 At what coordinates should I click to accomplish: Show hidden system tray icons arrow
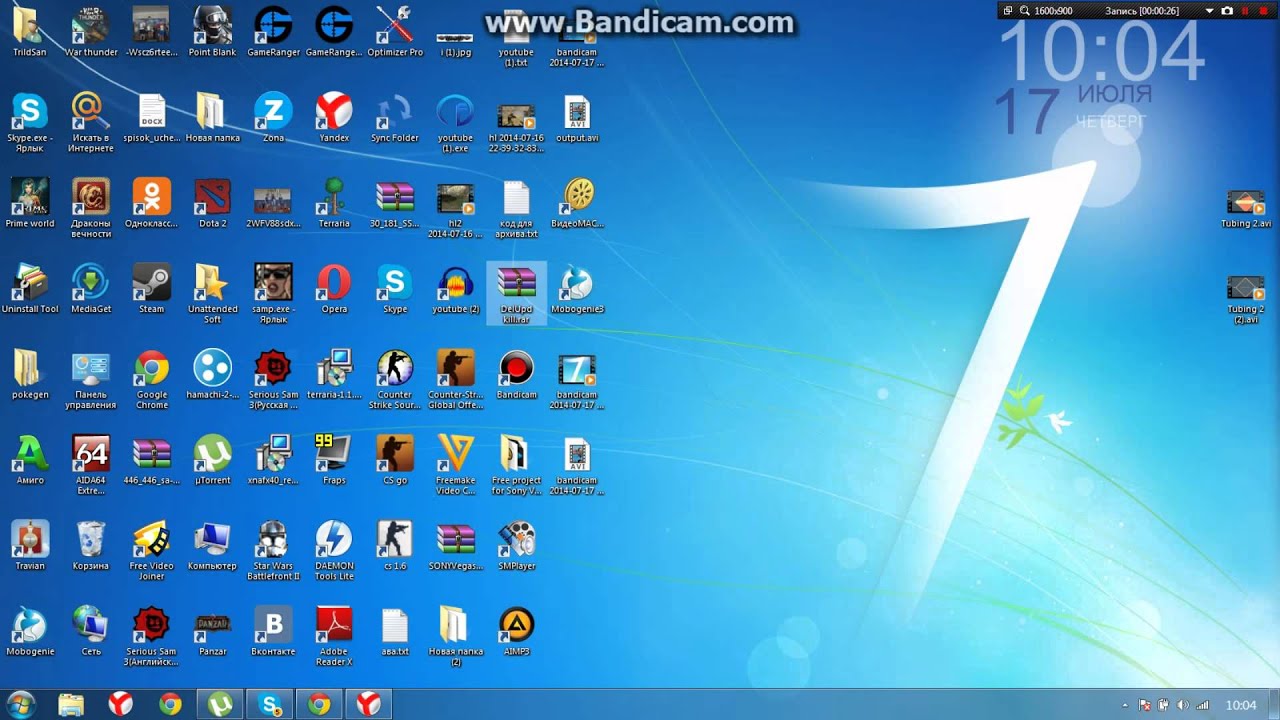1125,705
